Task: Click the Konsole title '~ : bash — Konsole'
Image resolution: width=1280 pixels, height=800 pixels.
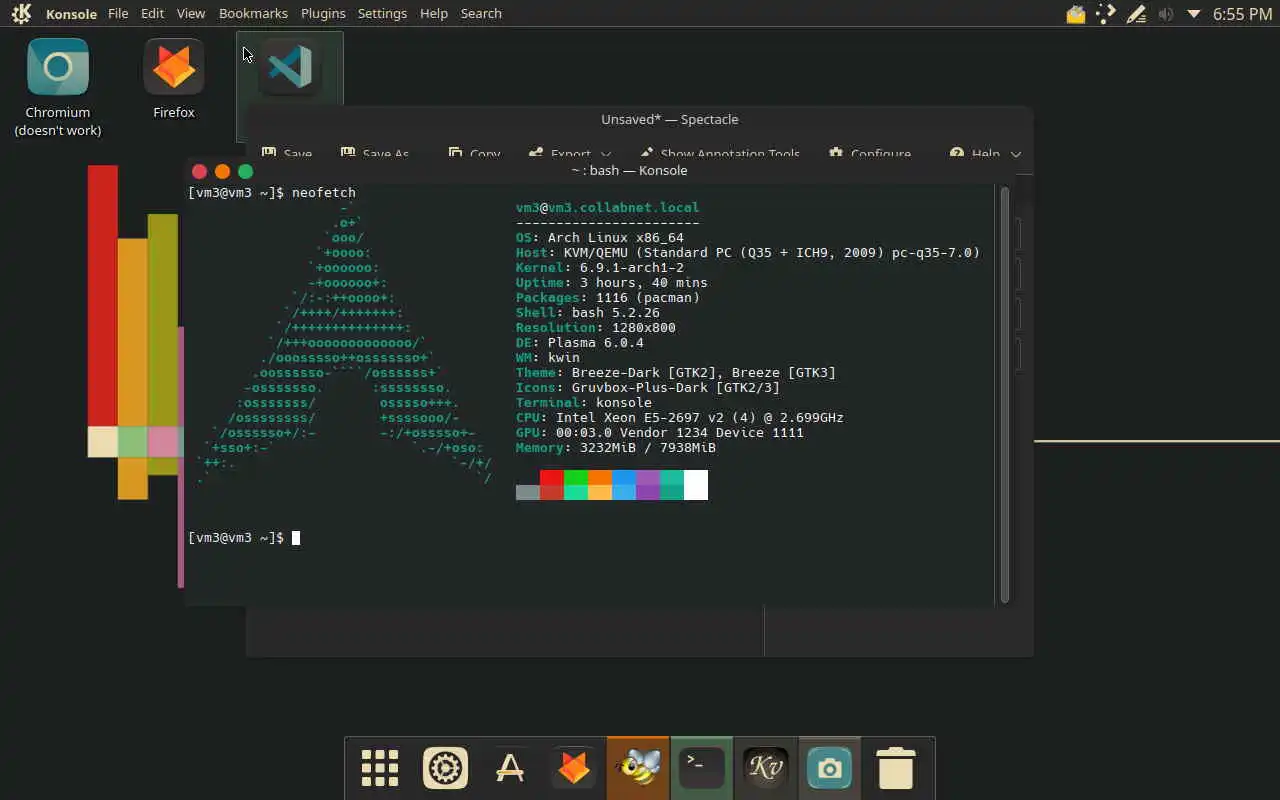Action: 629,170
